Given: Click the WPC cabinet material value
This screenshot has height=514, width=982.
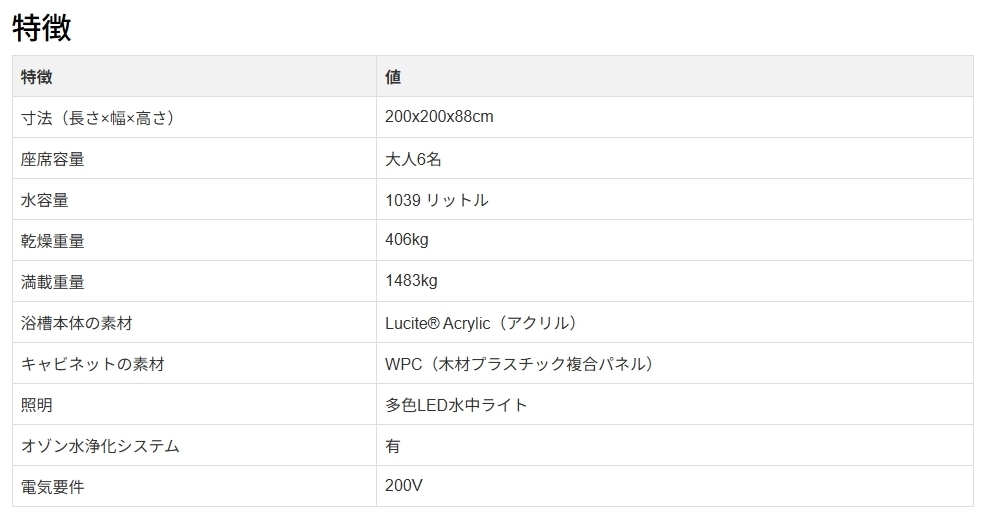Looking at the screenshot, I should (520, 364).
